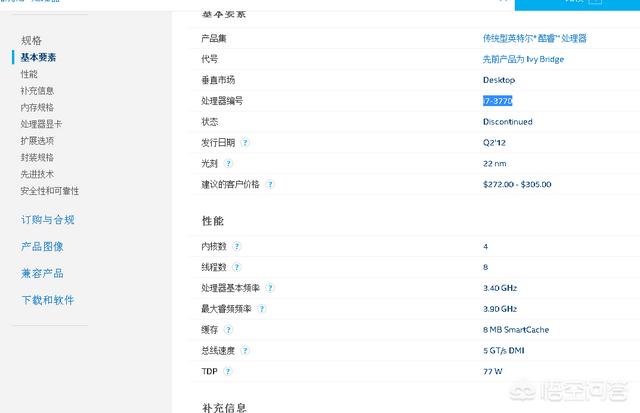Click the help icon beside 总线速度

coord(245,350)
